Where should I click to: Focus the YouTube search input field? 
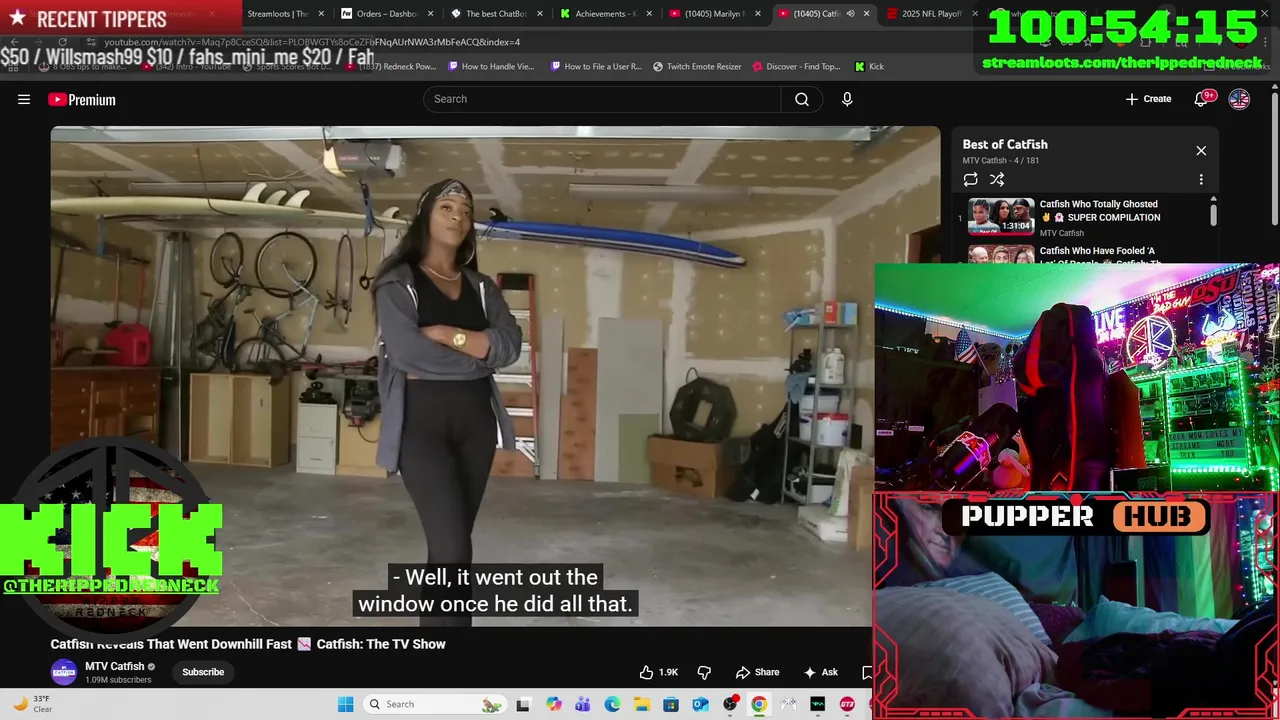[602, 99]
